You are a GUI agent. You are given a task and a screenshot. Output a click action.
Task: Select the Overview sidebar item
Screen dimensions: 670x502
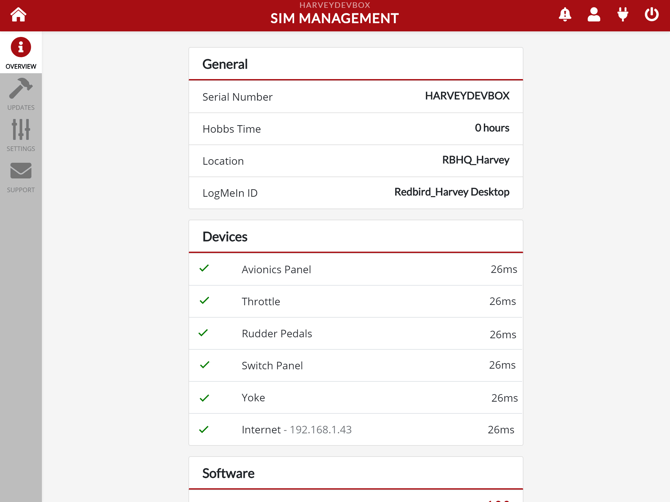coord(21,53)
